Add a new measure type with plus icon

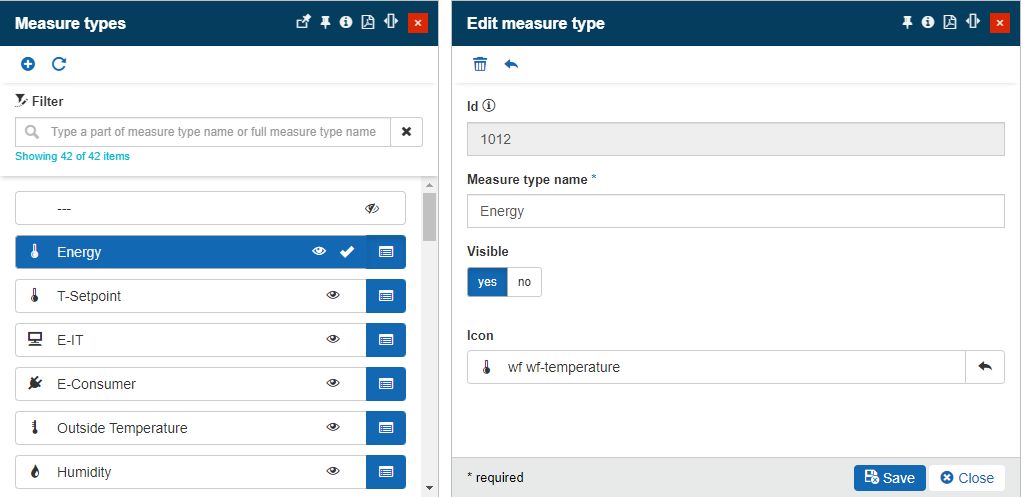28,64
